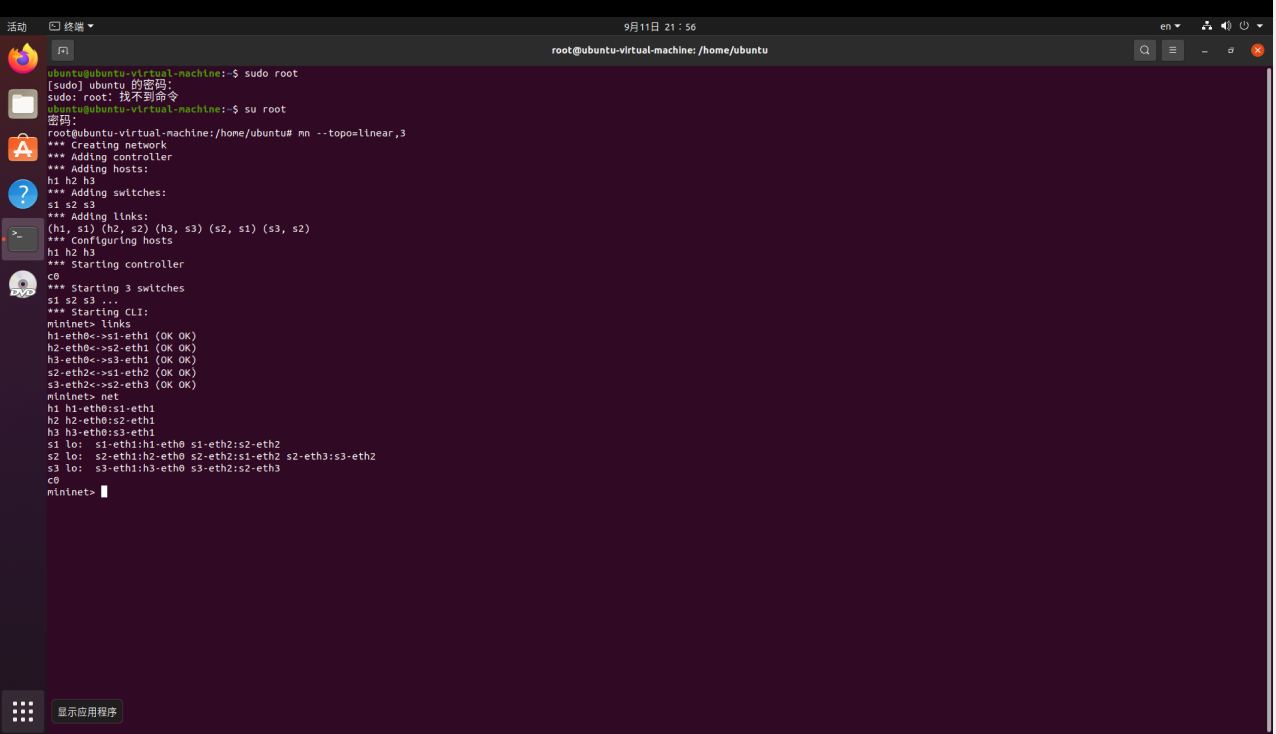Click the '[sudo] ubuntu 的密码:' line
Image resolution: width=1276 pixels, height=734 pixels.
click(110, 85)
